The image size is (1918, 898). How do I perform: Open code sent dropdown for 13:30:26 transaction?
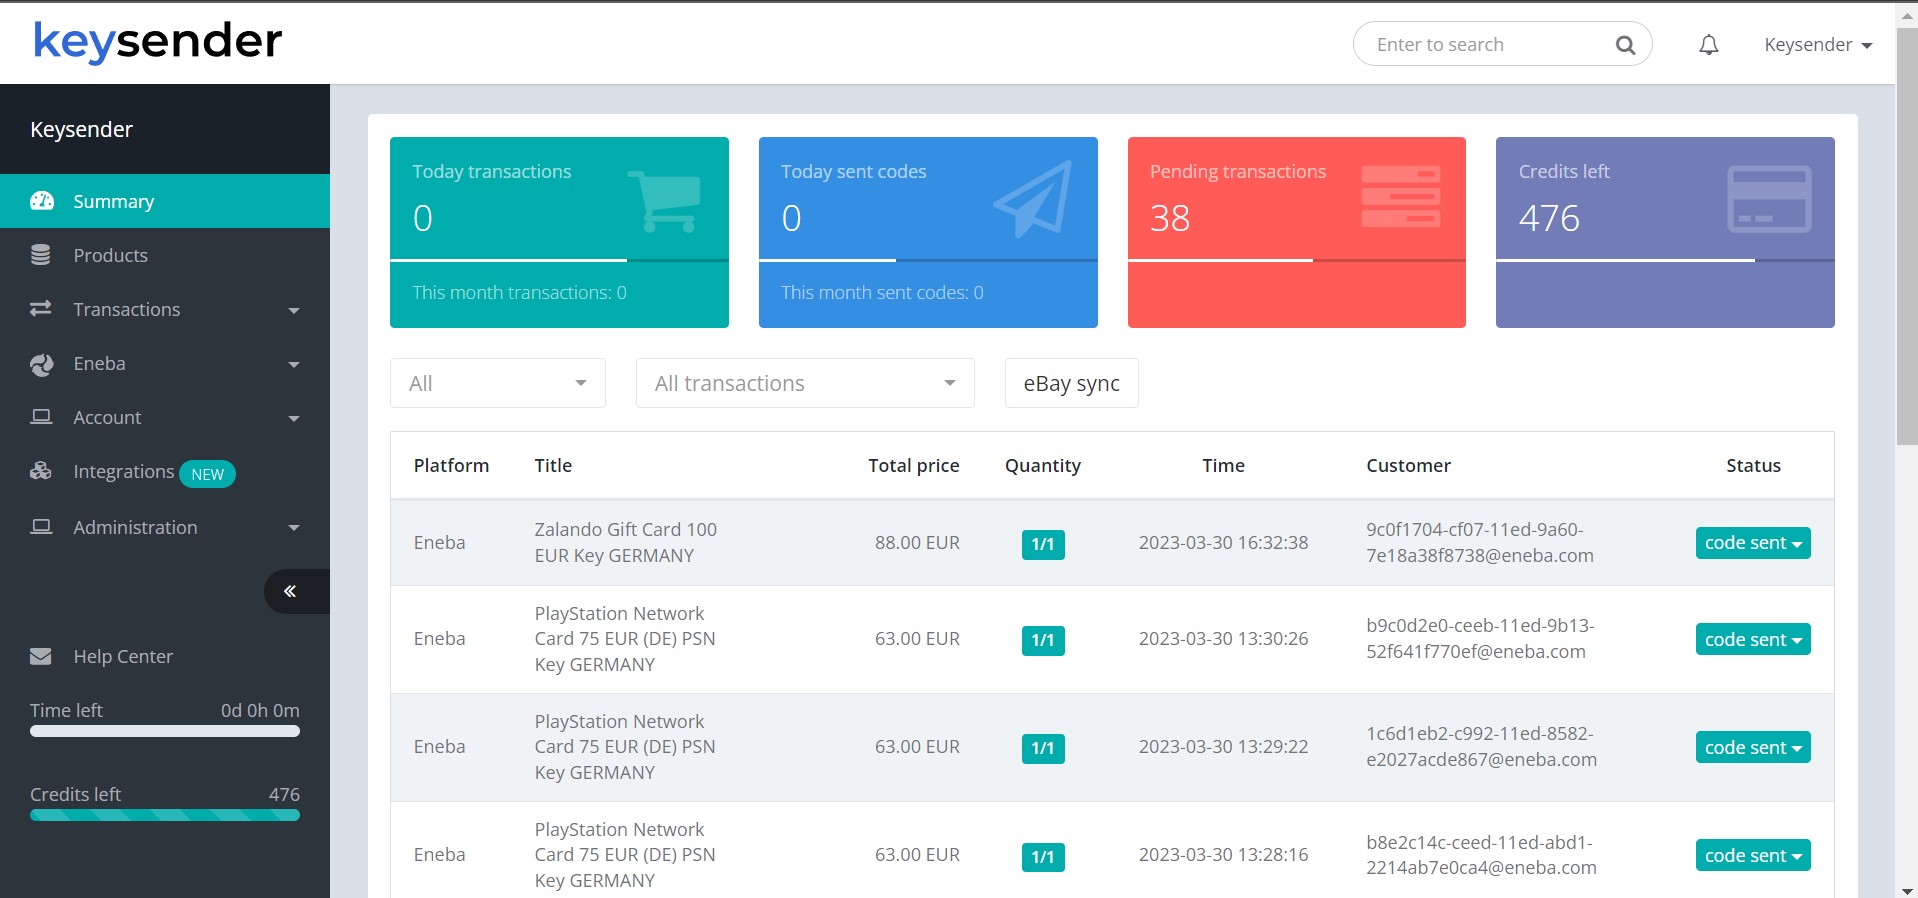click(1753, 639)
